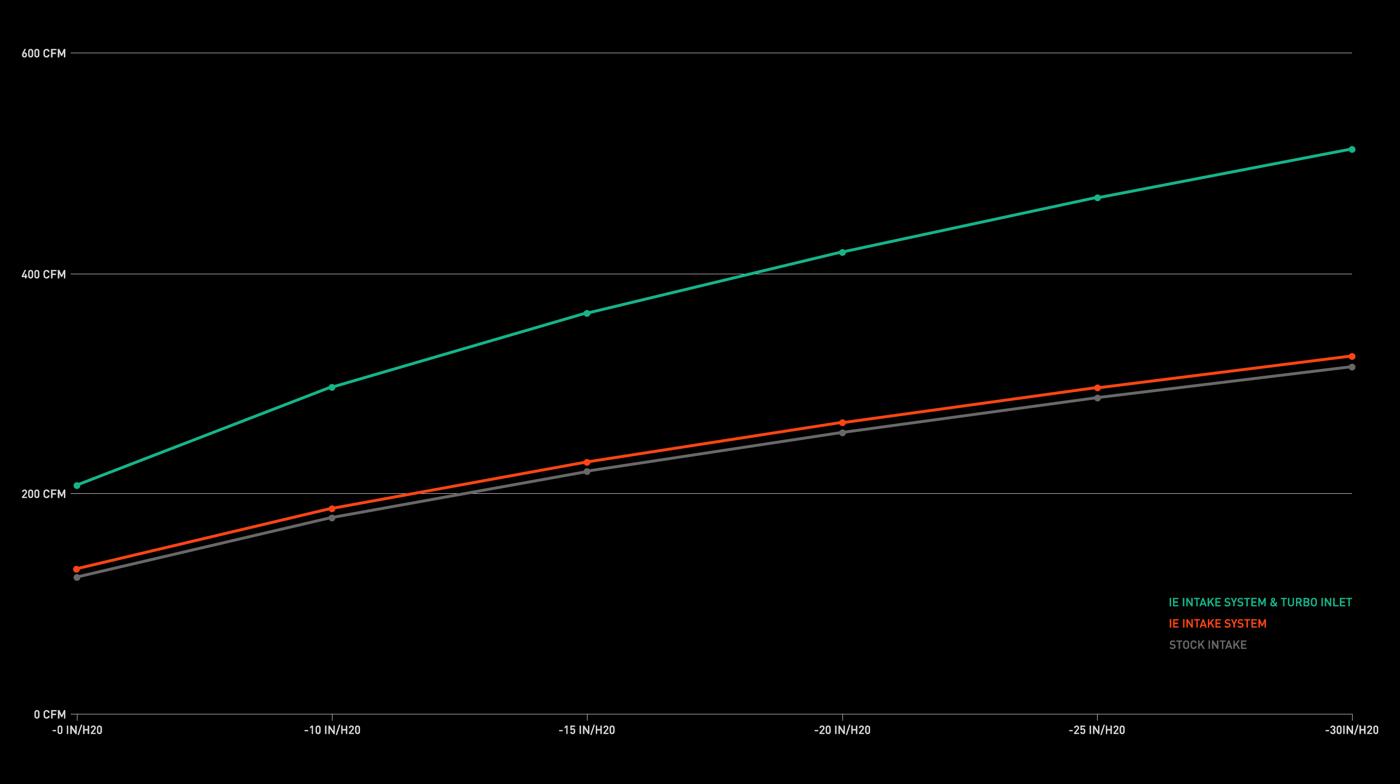Select the orange line data point at -10 IN/H20
The width and height of the screenshot is (1400, 784).
point(332,508)
